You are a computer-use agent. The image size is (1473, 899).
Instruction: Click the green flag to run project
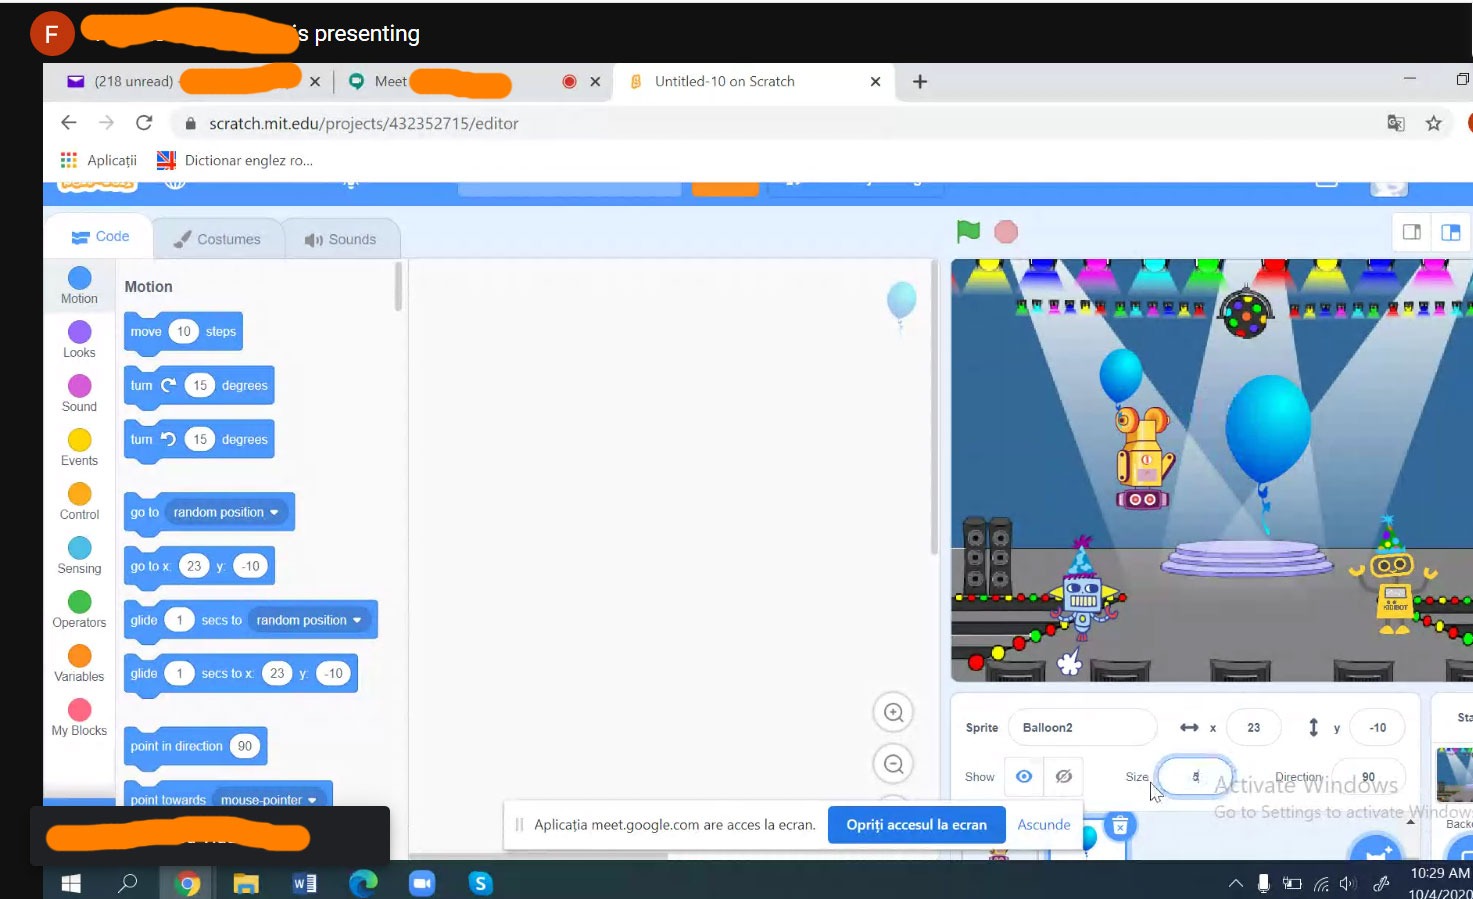click(967, 232)
